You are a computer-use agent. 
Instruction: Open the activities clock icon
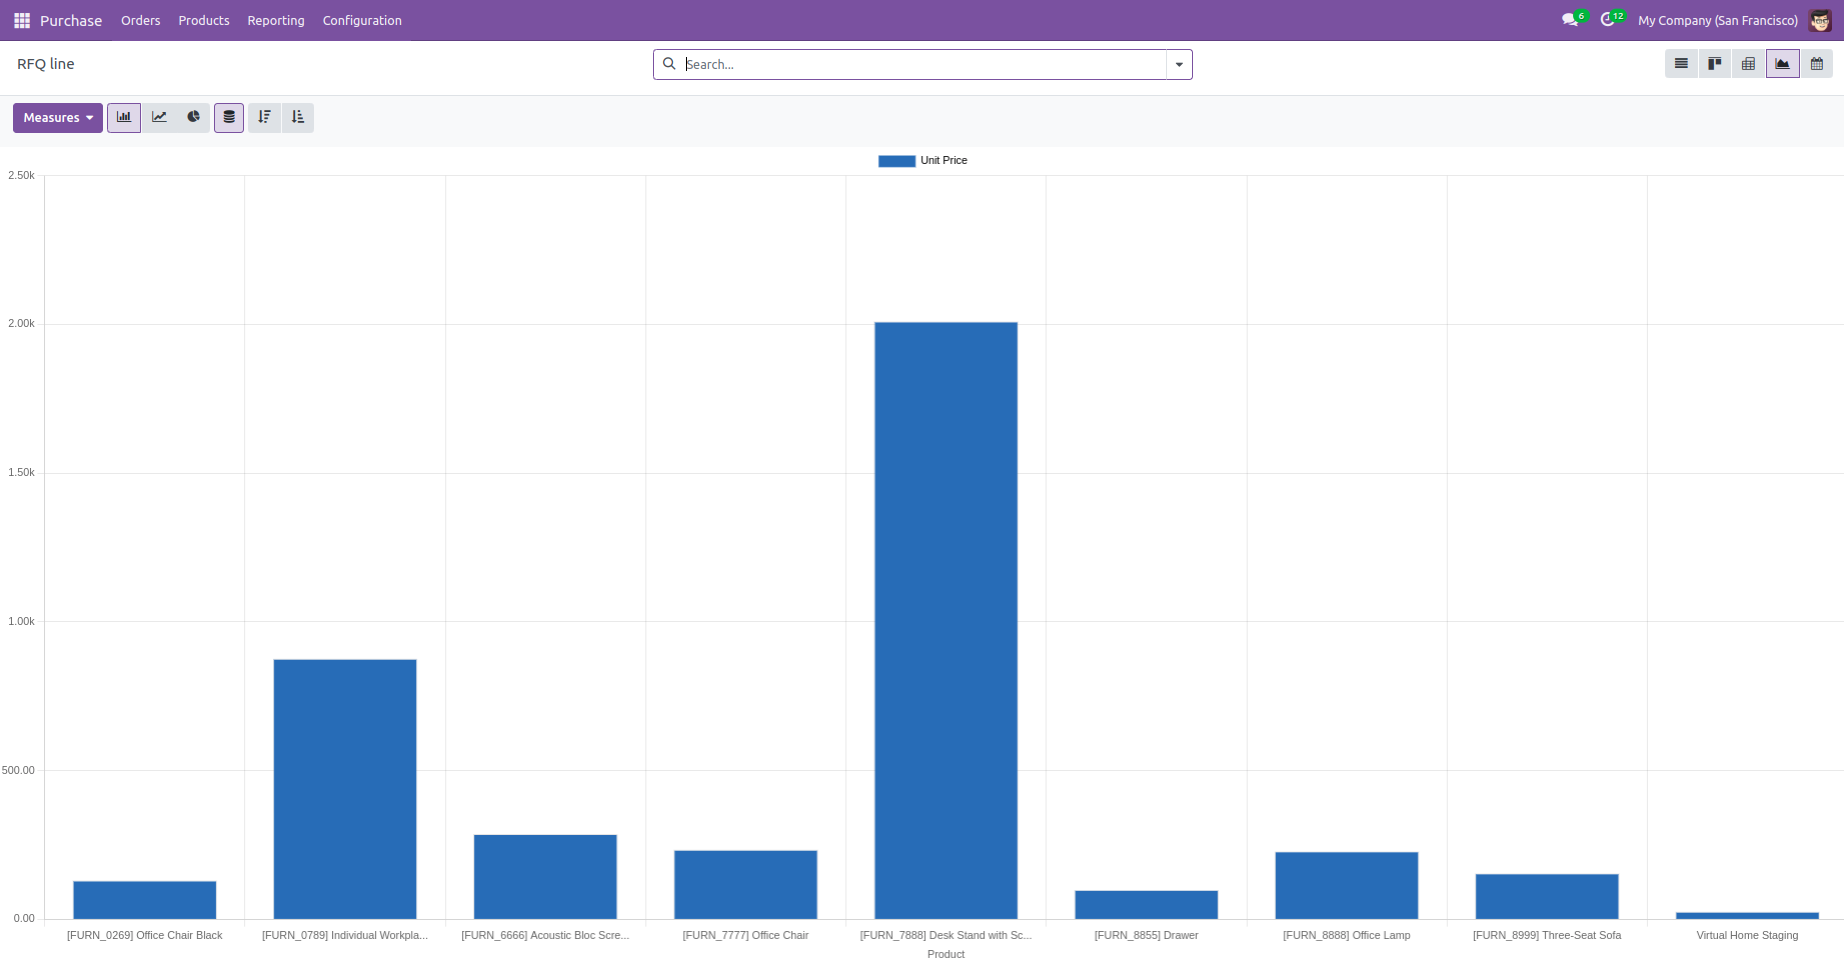(1610, 20)
